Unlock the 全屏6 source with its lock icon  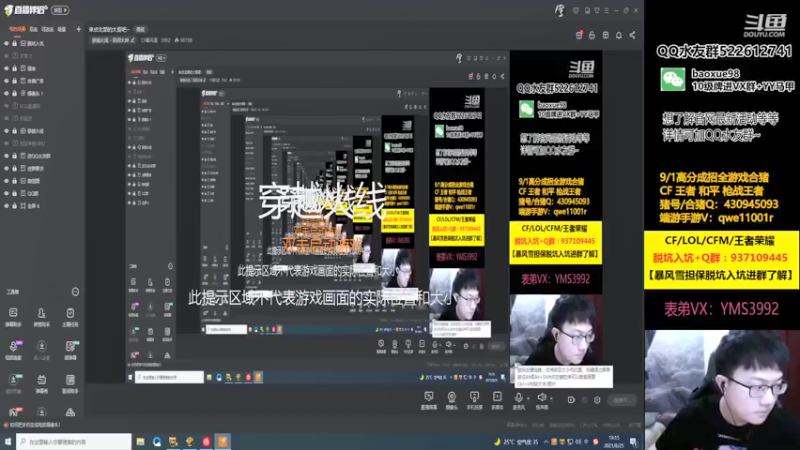pyautogui.click(x=14, y=206)
